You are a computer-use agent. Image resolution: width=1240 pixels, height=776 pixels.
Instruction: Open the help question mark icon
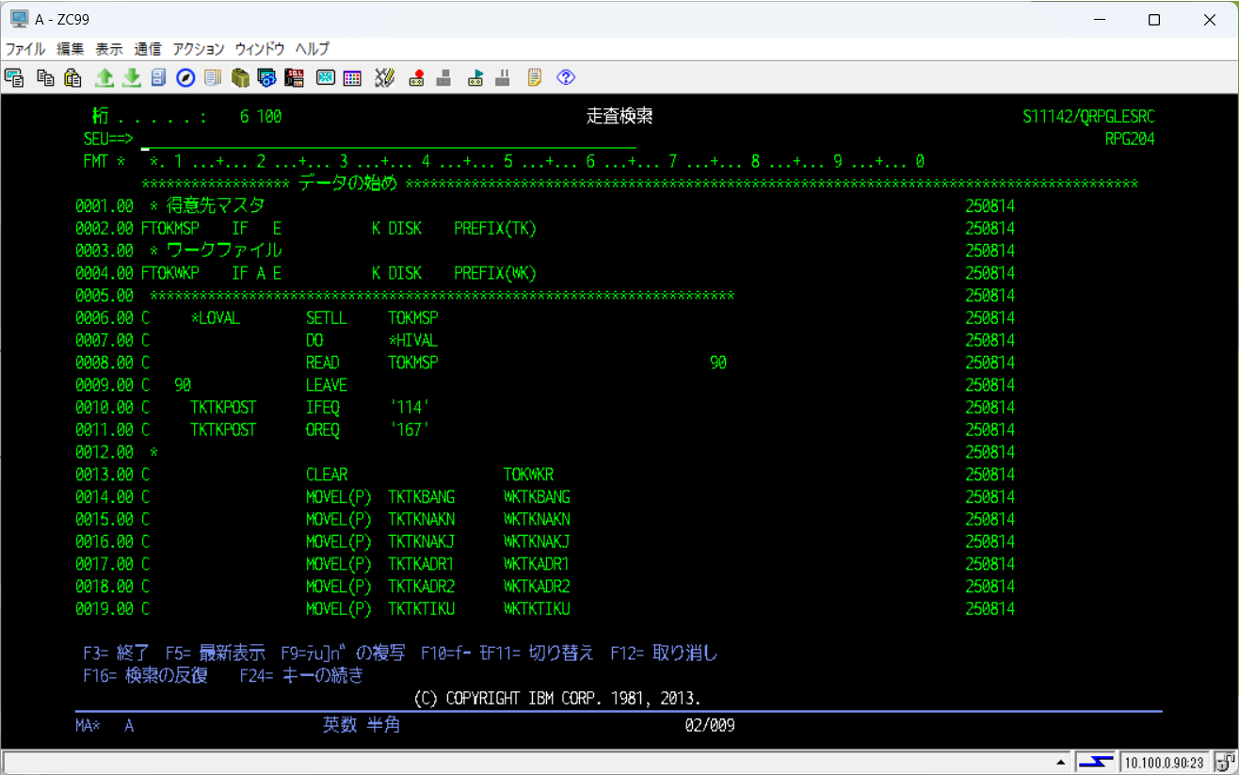(566, 78)
